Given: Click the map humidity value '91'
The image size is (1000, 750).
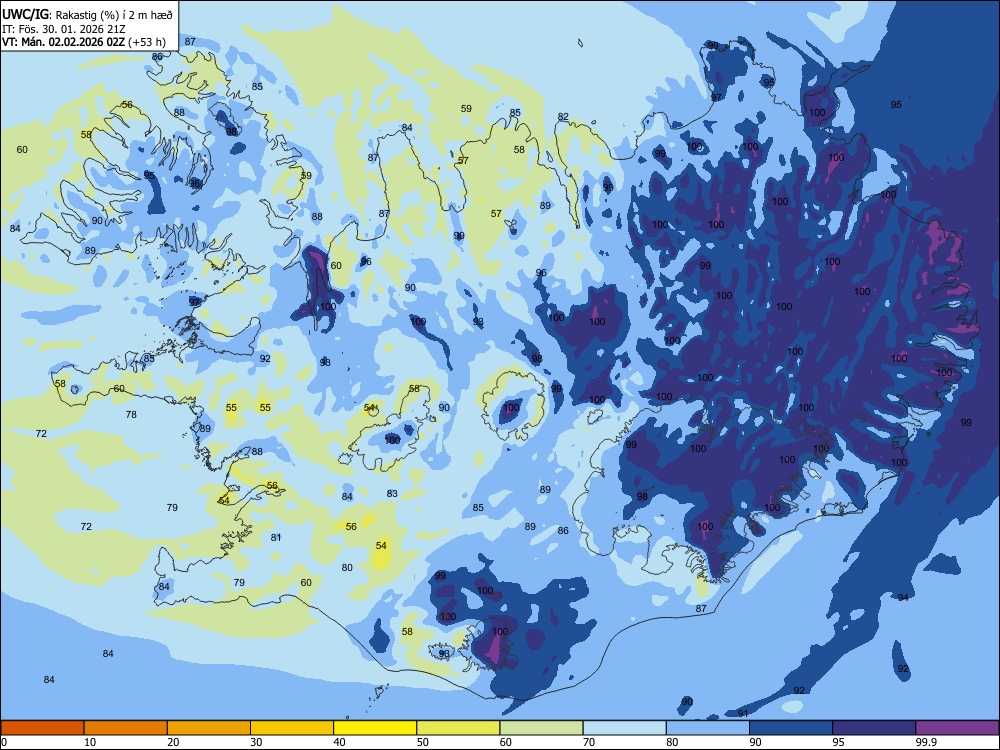Looking at the screenshot, I should coord(742,713).
